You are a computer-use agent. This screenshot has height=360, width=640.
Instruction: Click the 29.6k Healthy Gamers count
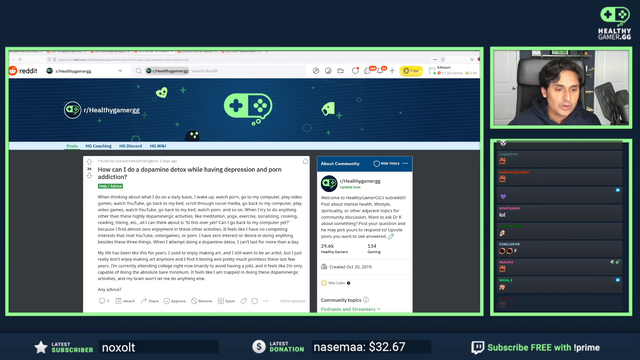tap(334, 249)
